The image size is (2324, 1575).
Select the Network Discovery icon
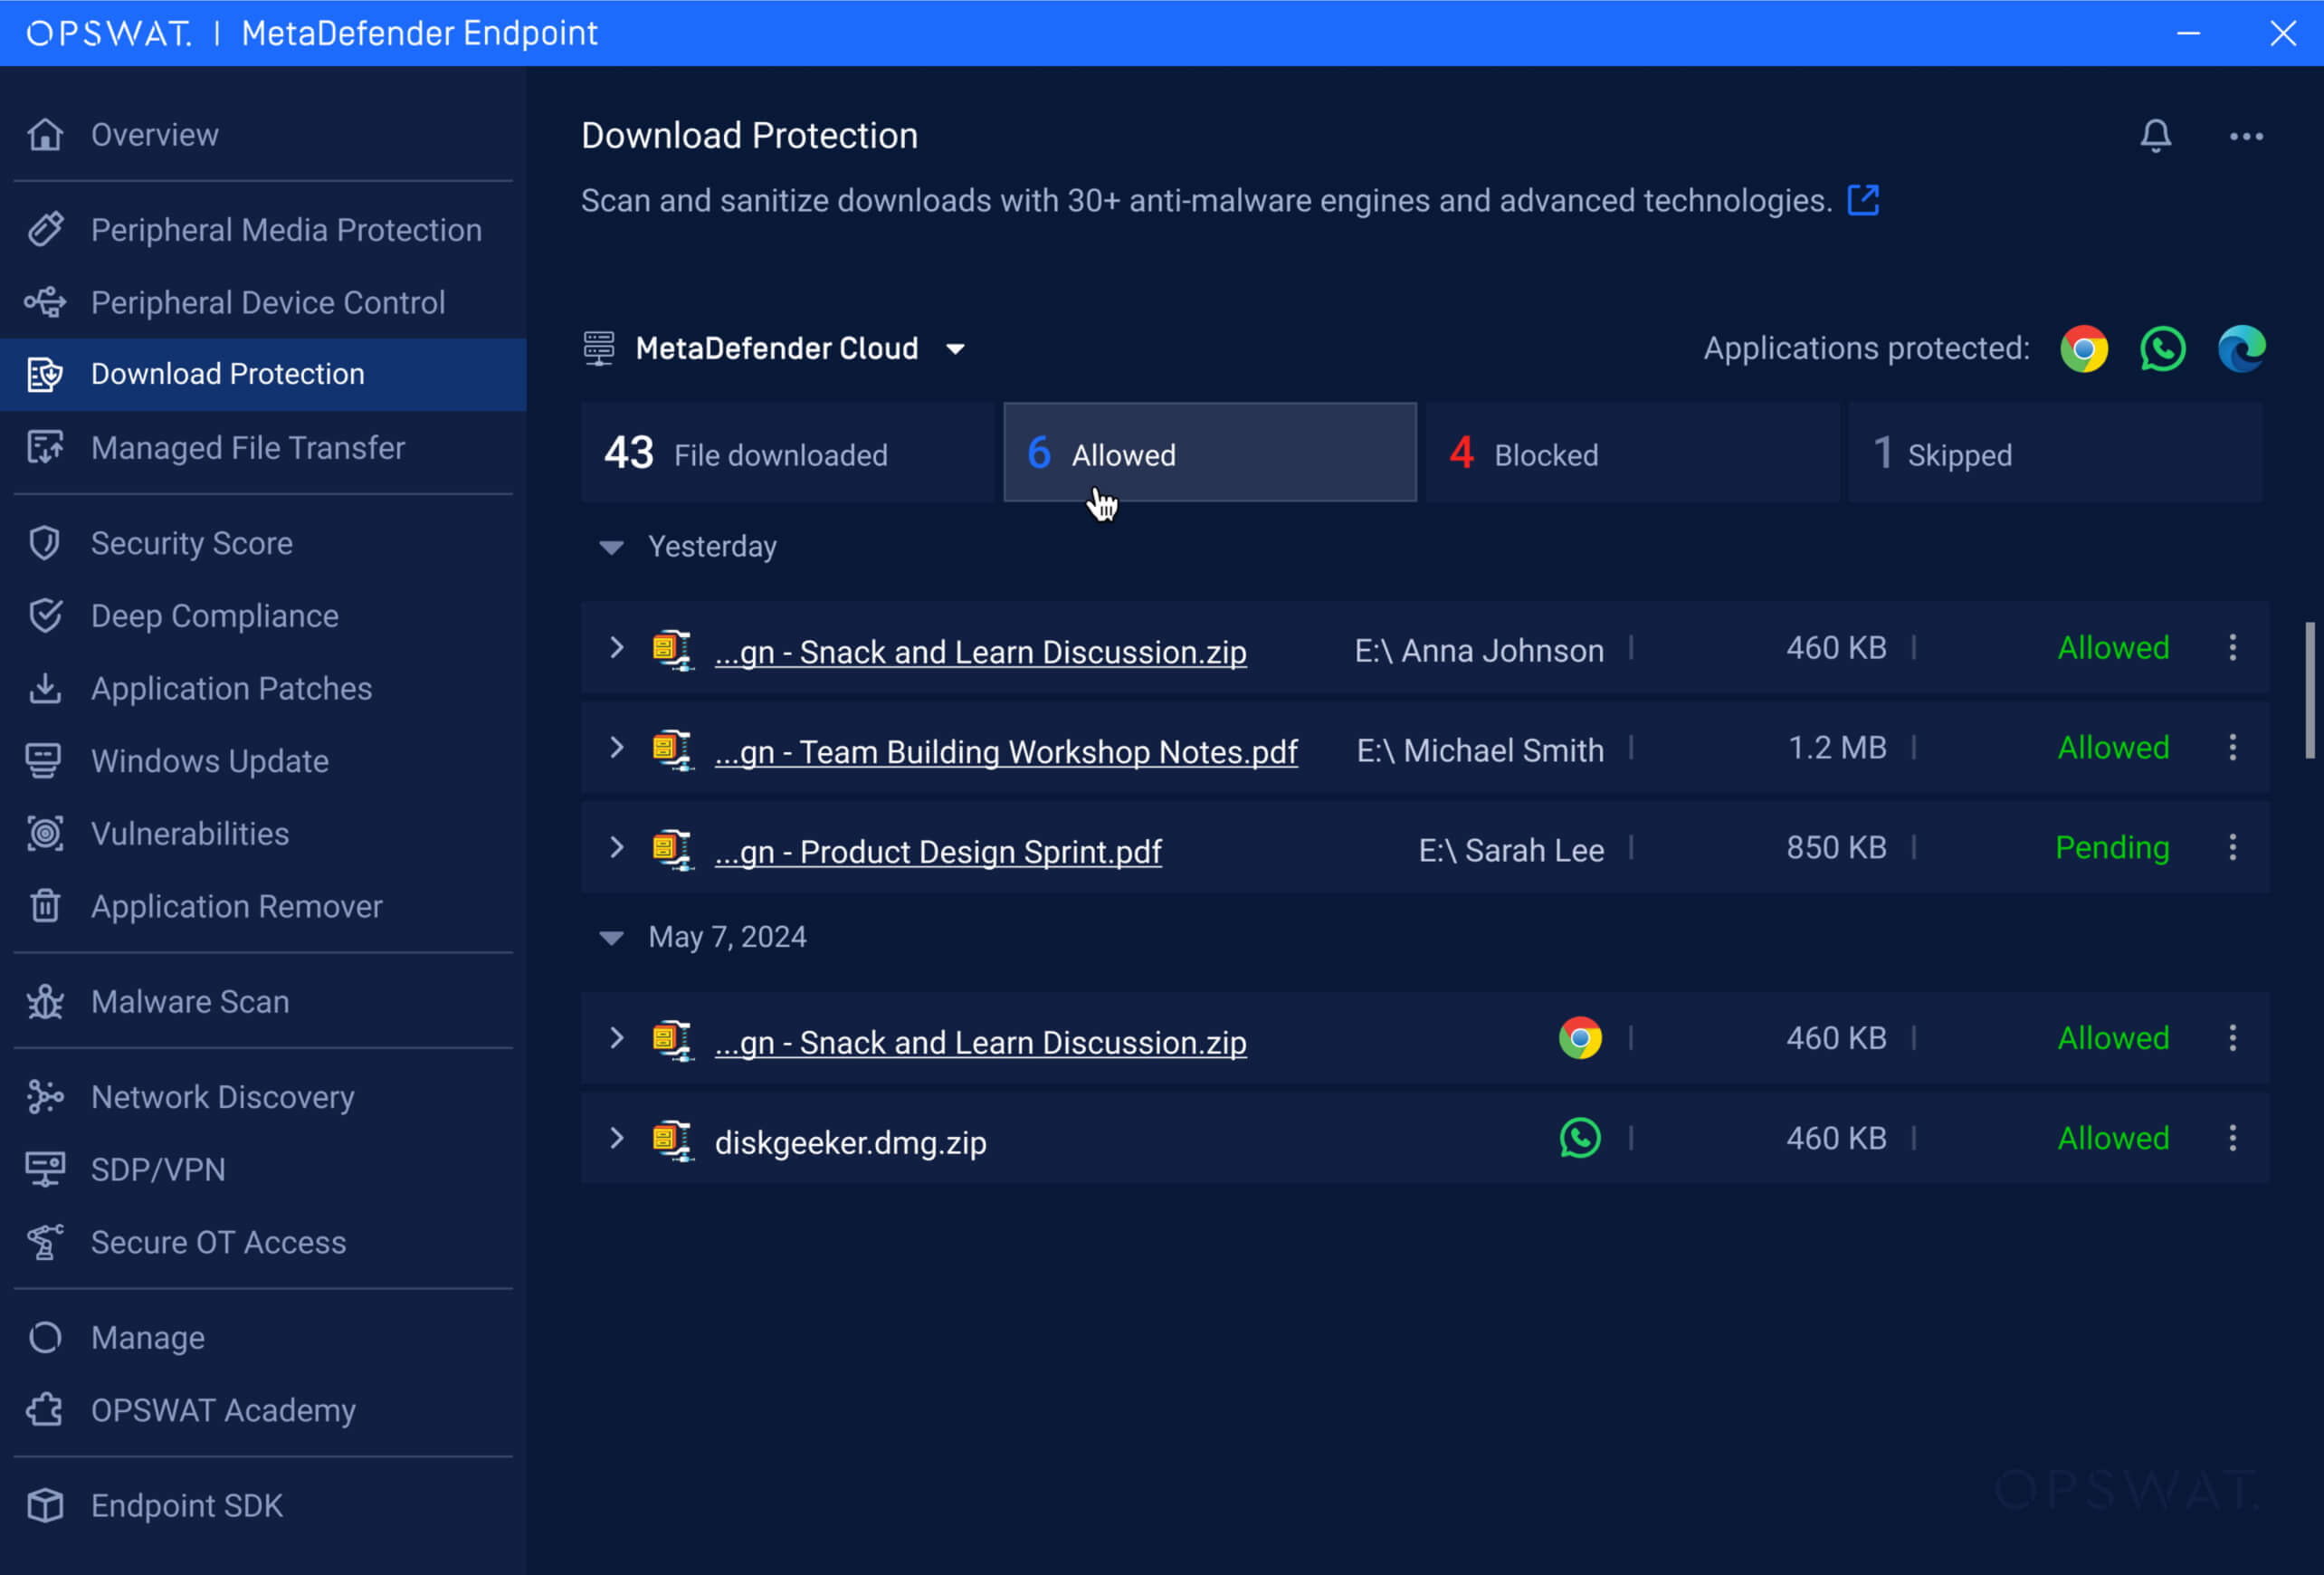(x=45, y=1096)
